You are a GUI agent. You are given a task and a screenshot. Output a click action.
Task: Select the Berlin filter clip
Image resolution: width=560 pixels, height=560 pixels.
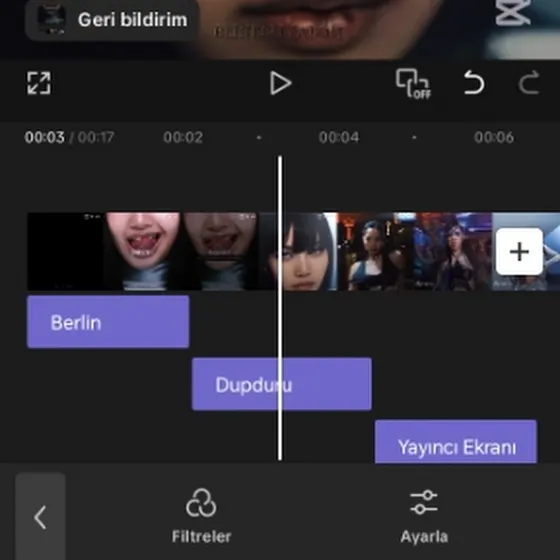point(108,322)
